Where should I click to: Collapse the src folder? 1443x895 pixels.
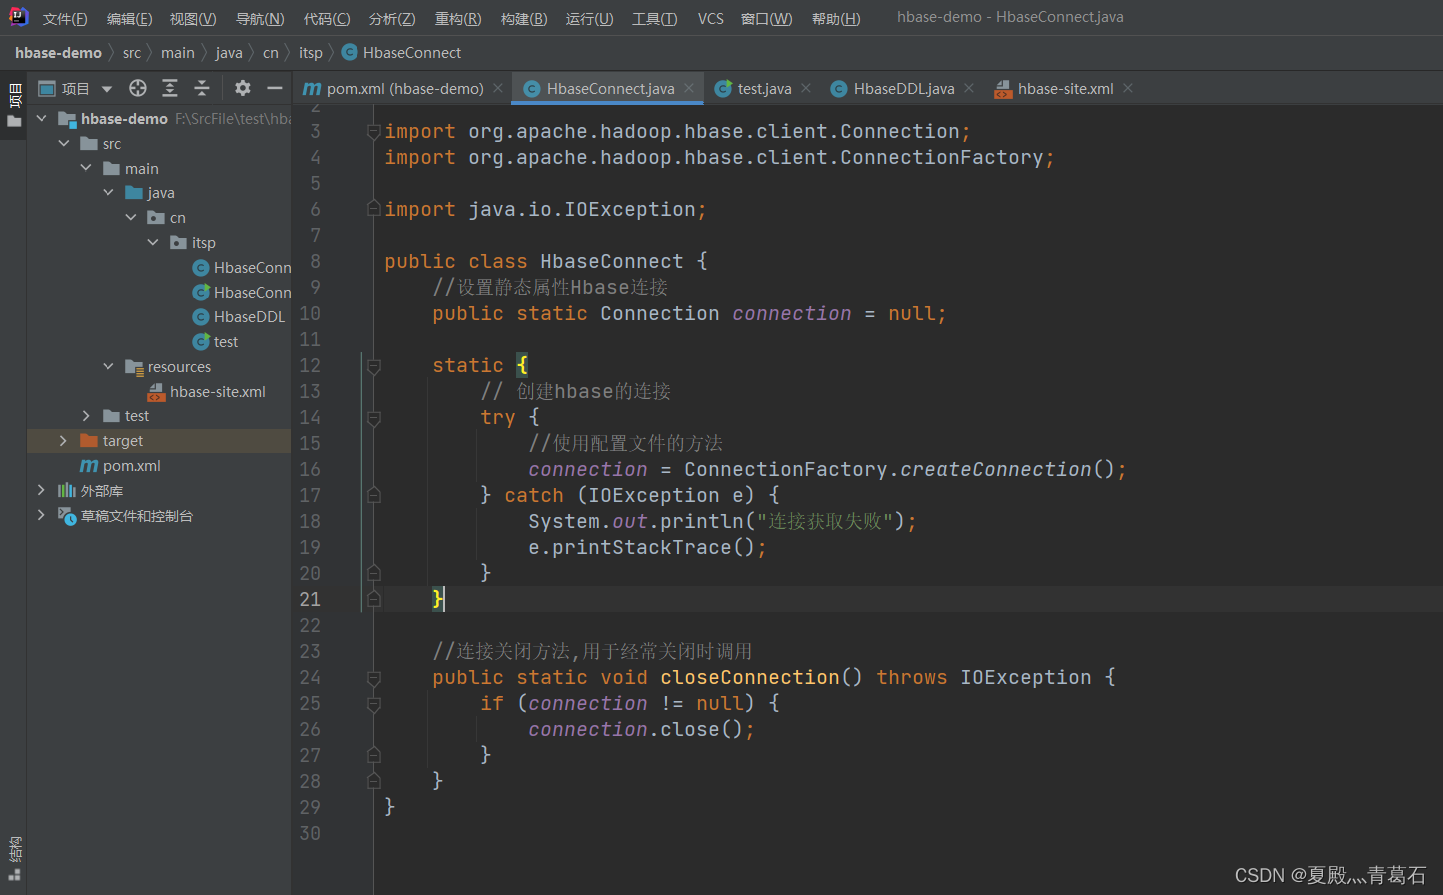[x=64, y=144]
